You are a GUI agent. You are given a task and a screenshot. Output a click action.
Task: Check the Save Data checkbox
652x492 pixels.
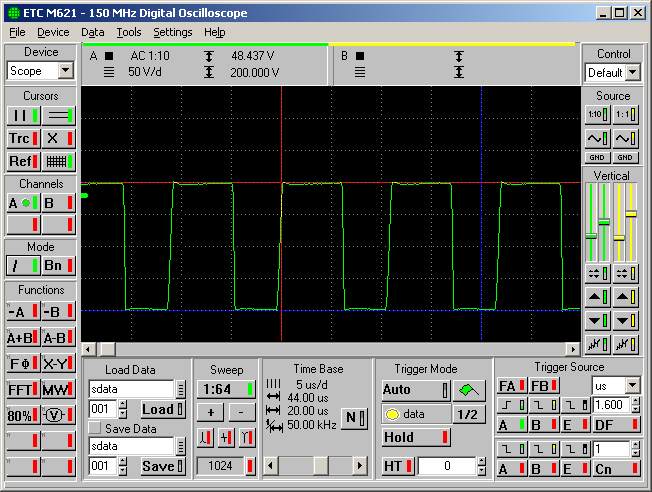(x=95, y=429)
